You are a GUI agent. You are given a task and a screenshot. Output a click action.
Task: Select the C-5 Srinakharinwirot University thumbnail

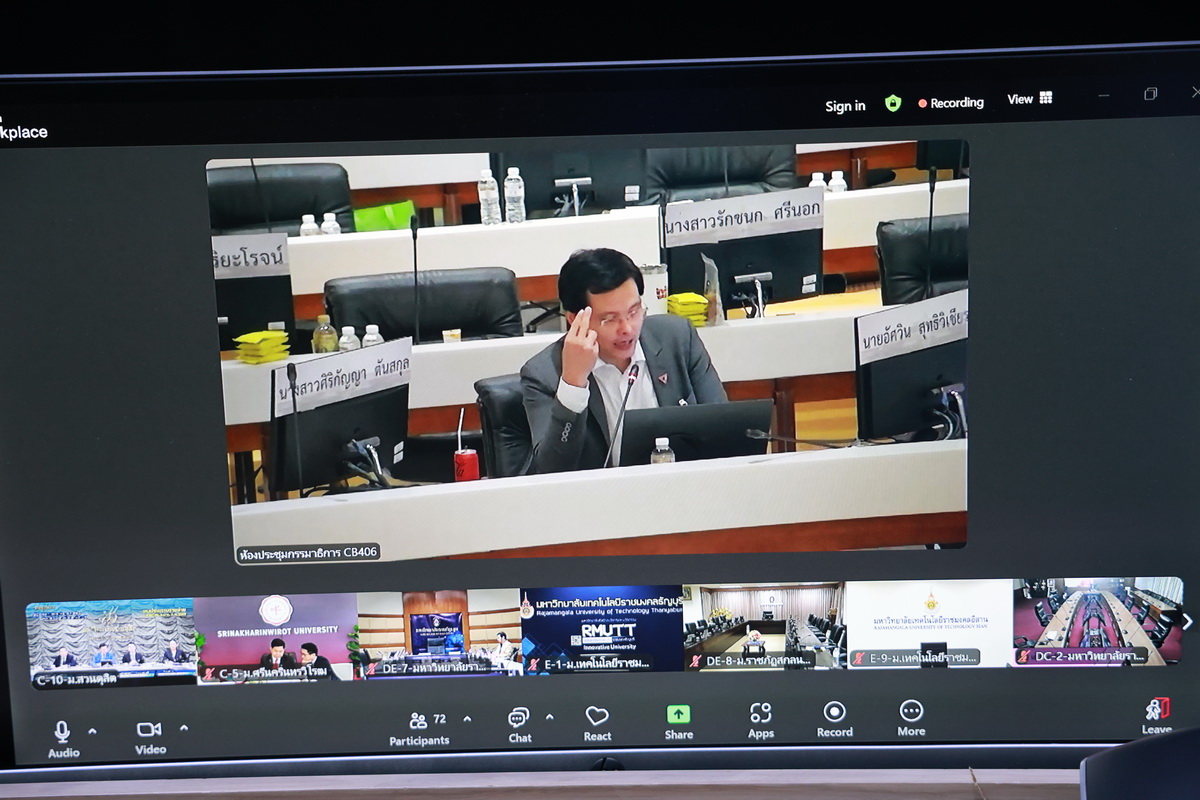pyautogui.click(x=276, y=638)
